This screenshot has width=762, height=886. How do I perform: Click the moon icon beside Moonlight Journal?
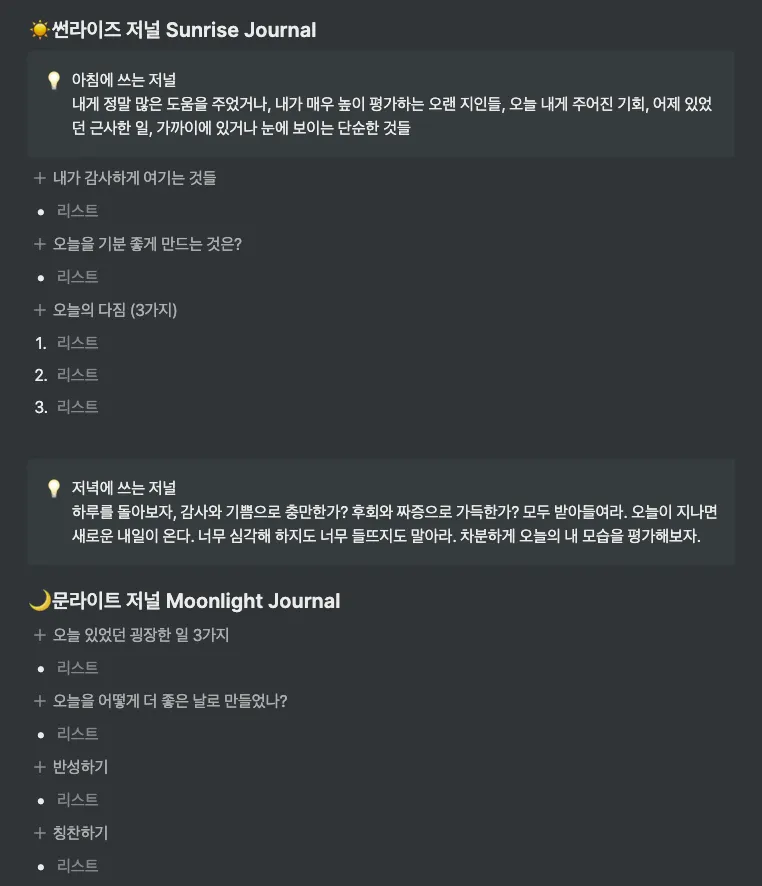[x=40, y=600]
